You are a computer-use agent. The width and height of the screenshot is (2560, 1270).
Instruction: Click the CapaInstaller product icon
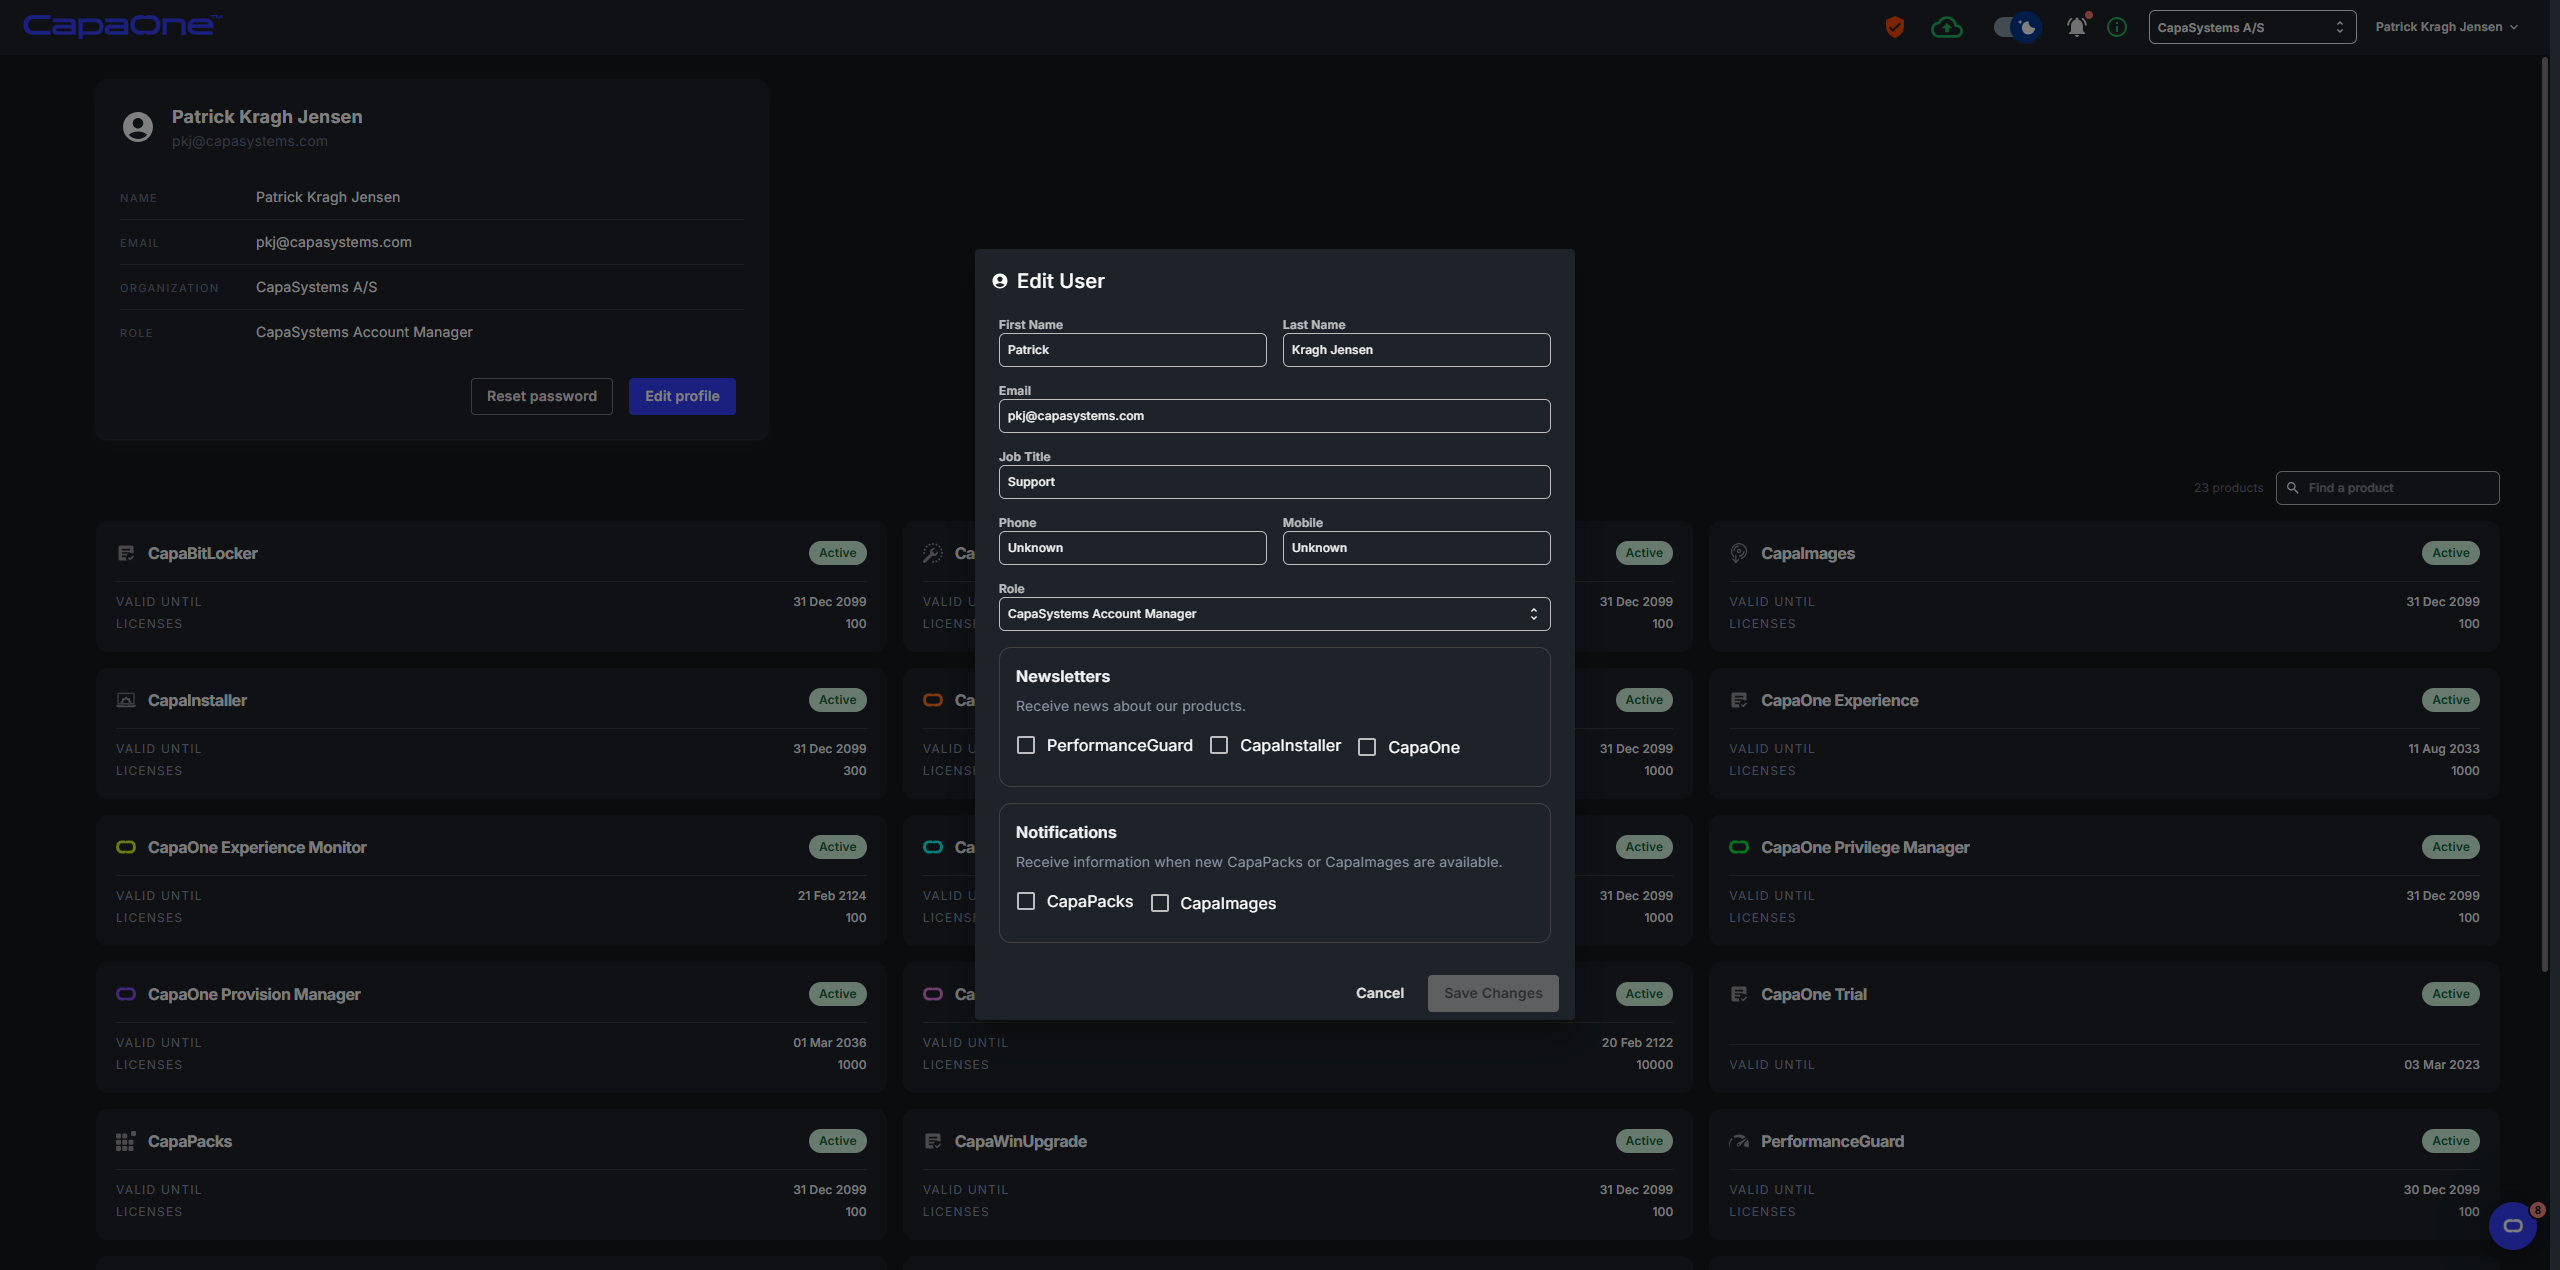click(x=126, y=700)
